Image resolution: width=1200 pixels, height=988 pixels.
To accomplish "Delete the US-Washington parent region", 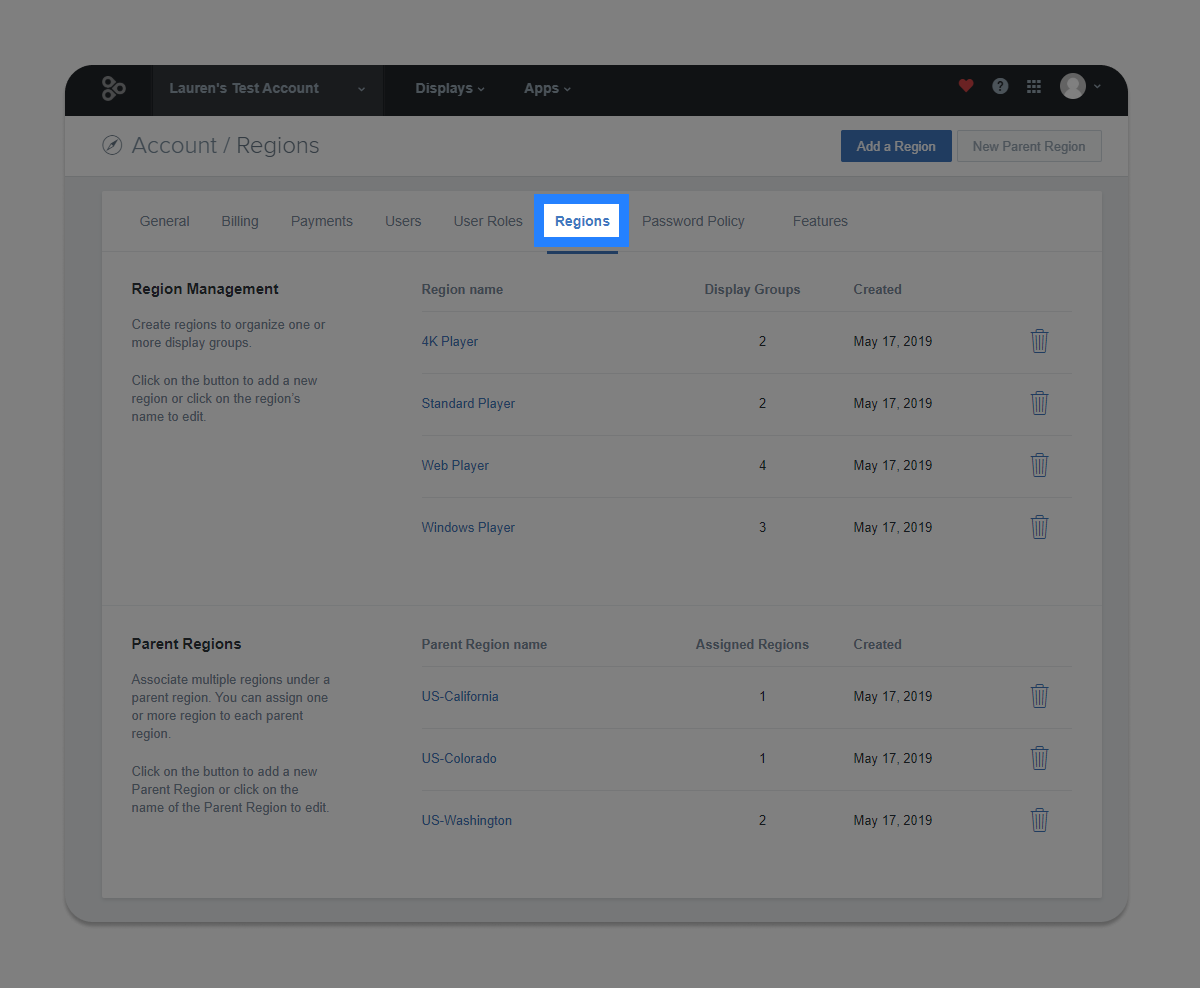I will tap(1040, 820).
